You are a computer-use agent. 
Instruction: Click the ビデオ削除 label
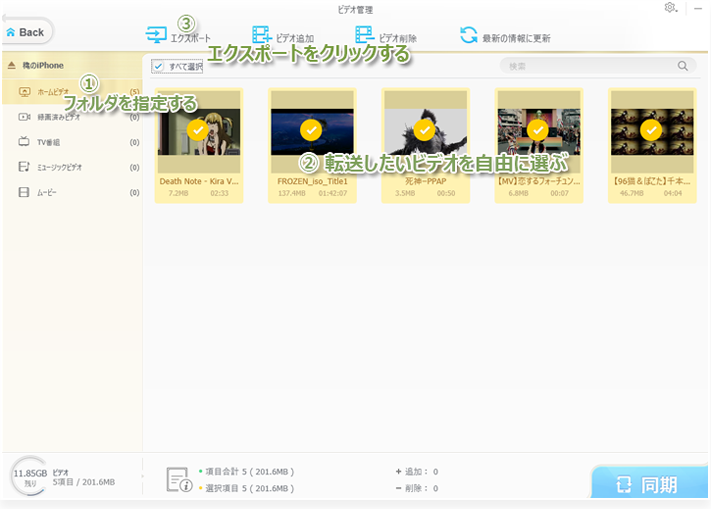point(398,38)
